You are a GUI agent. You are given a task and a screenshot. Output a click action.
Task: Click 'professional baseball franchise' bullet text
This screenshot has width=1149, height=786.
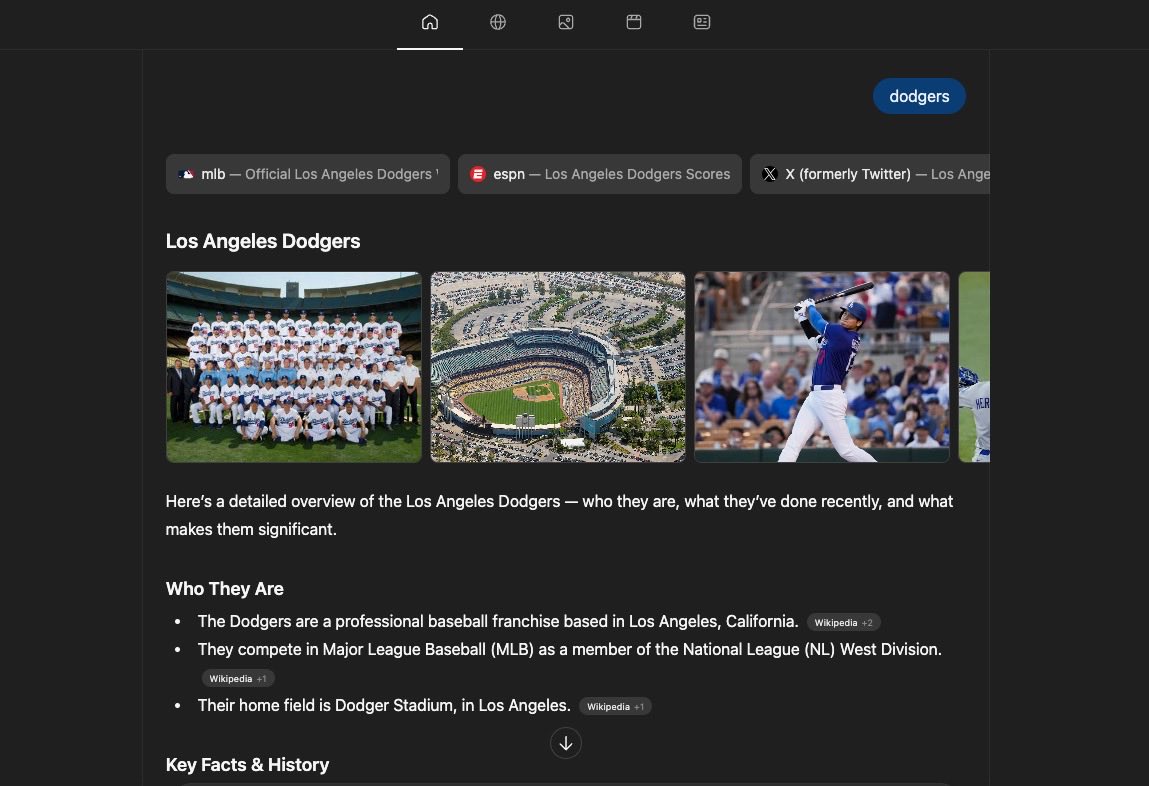click(x=498, y=621)
